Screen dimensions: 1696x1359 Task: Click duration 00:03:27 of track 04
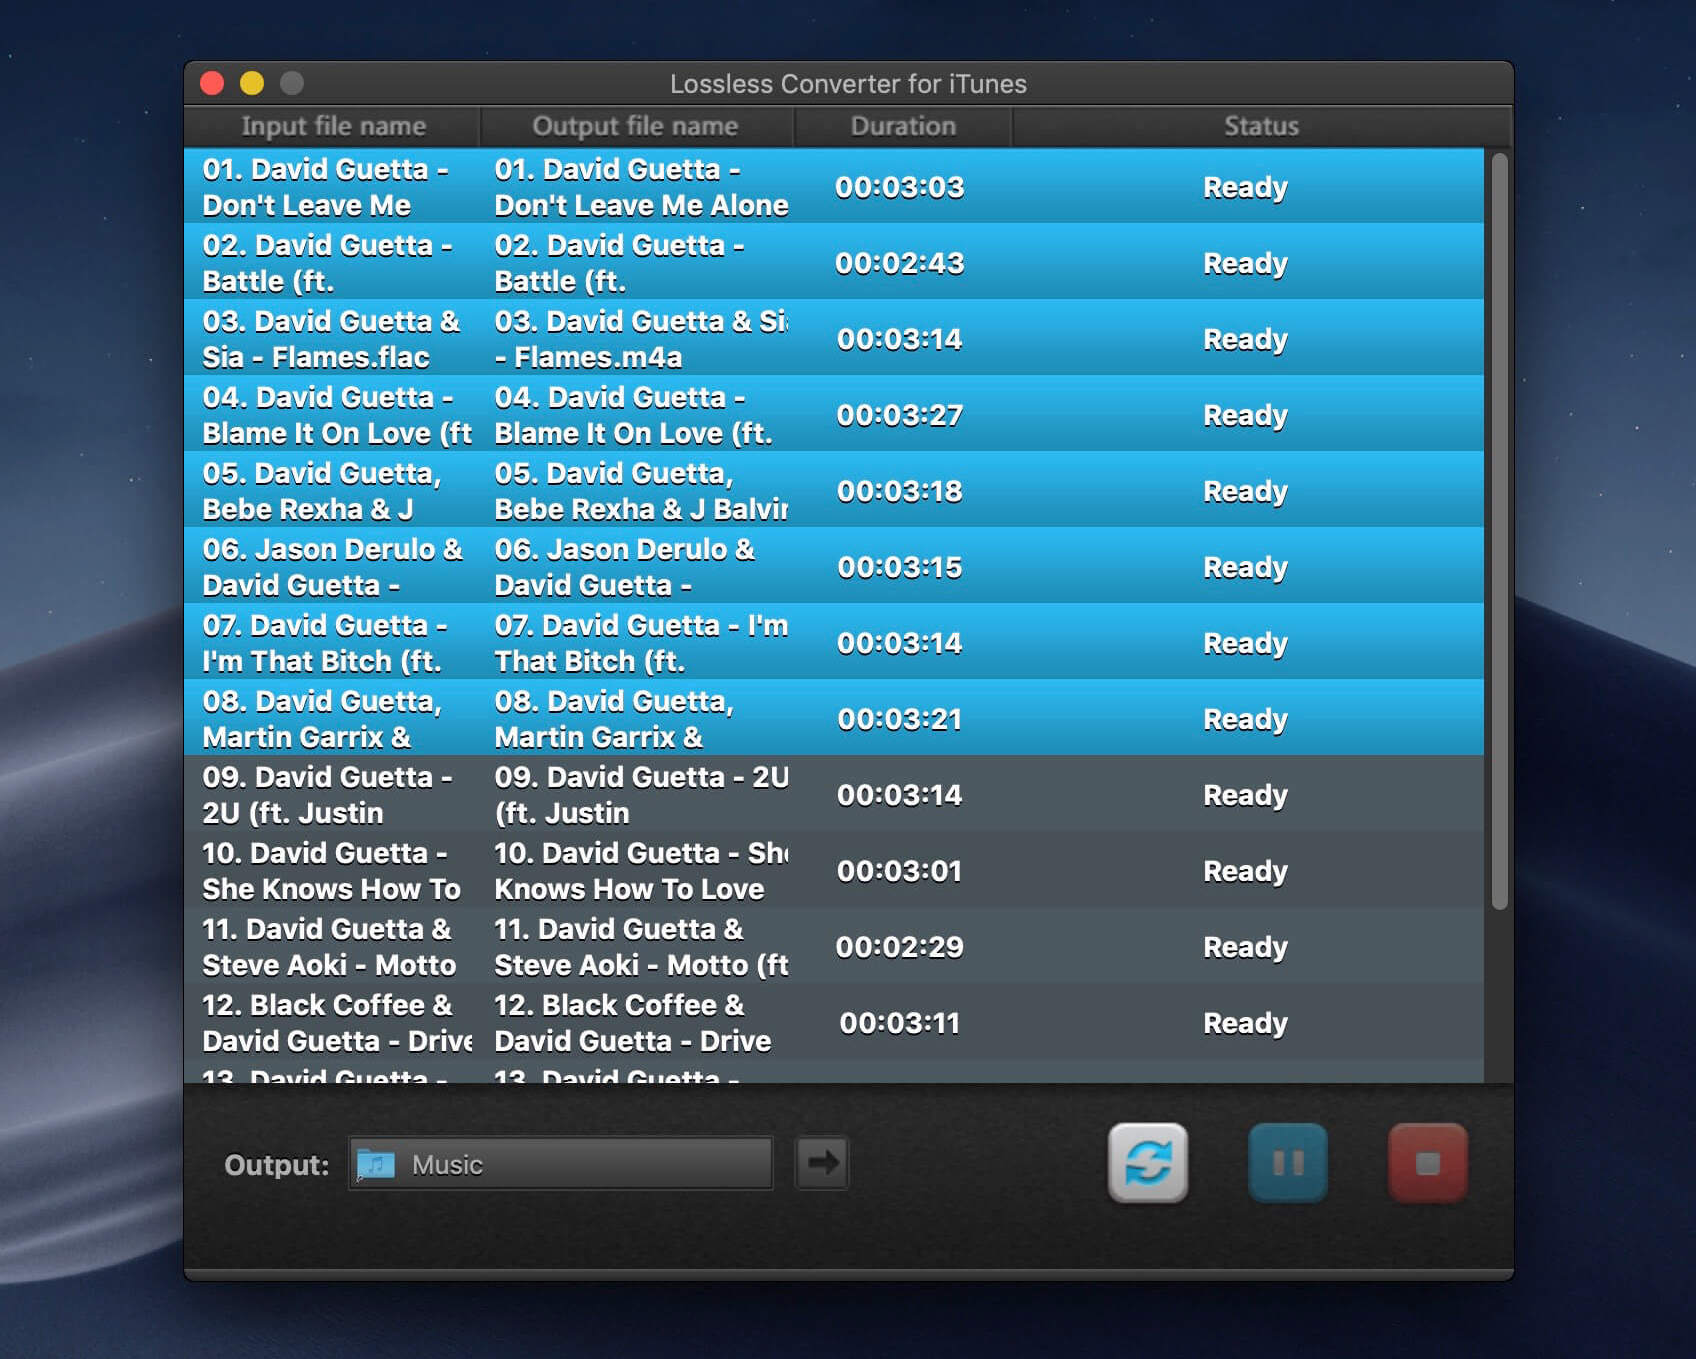point(900,415)
